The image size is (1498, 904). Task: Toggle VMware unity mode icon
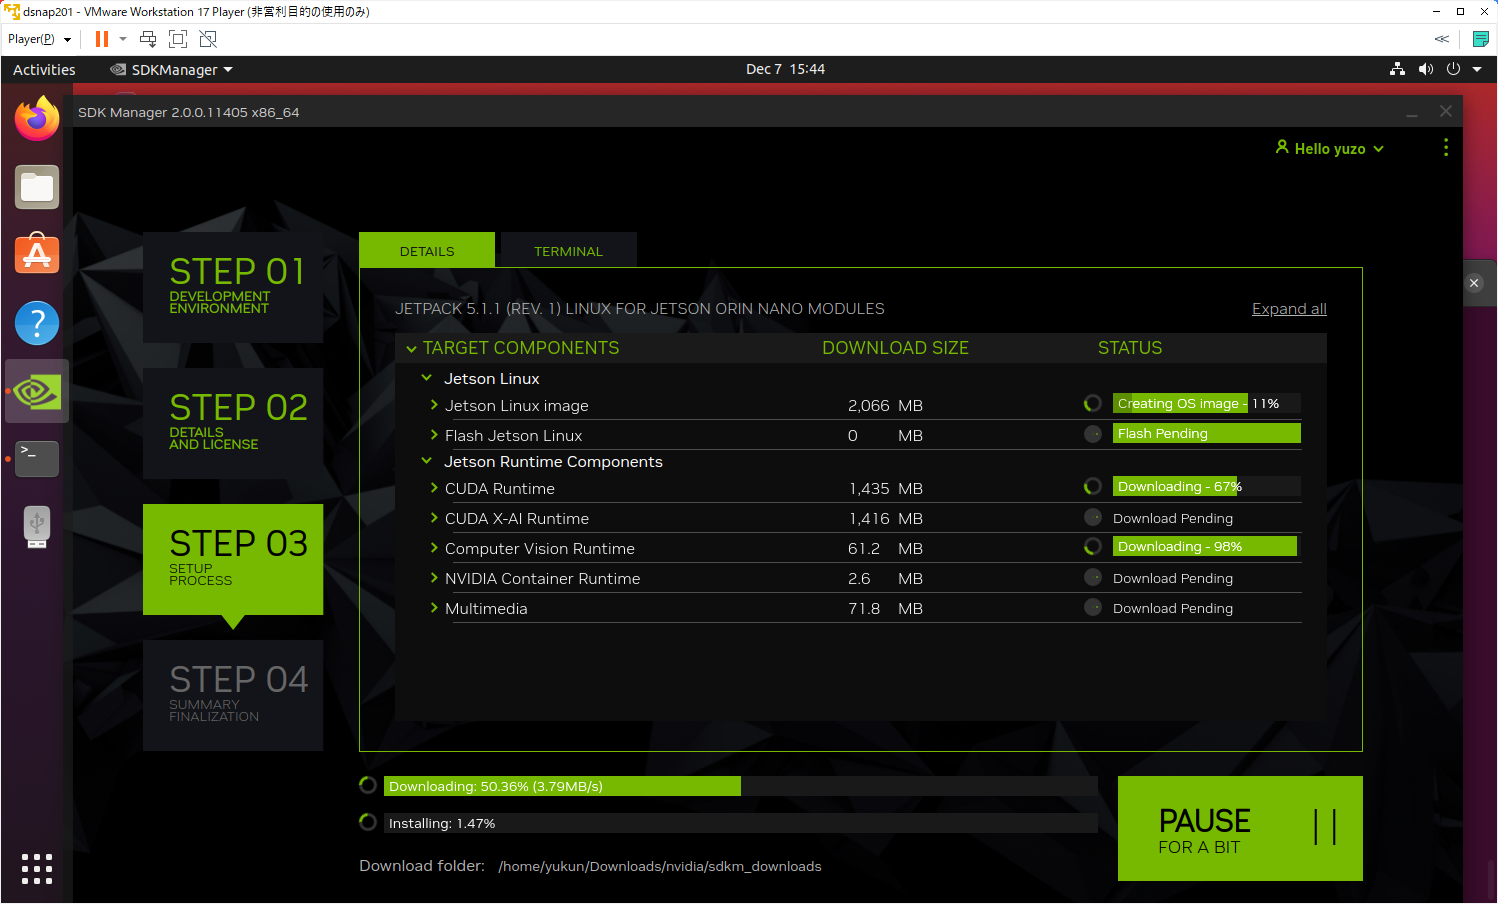208,39
